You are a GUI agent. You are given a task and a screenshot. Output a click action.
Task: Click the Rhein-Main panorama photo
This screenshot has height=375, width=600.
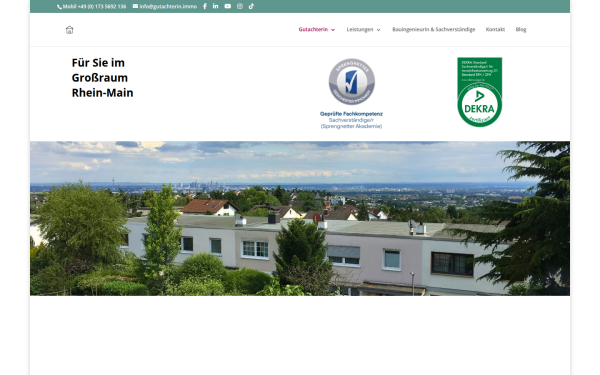tap(300, 218)
